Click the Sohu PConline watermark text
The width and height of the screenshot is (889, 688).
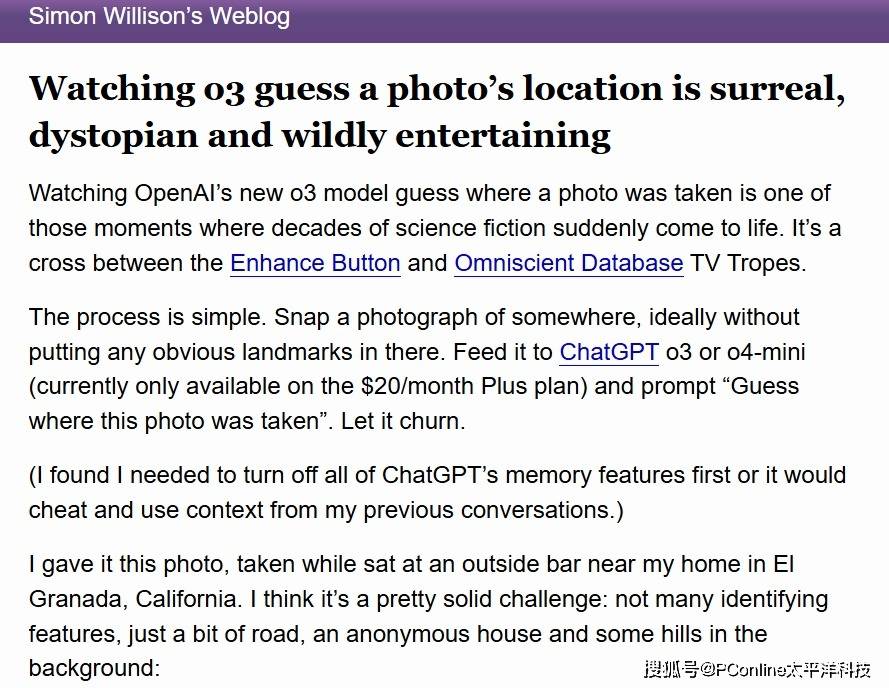click(x=756, y=668)
